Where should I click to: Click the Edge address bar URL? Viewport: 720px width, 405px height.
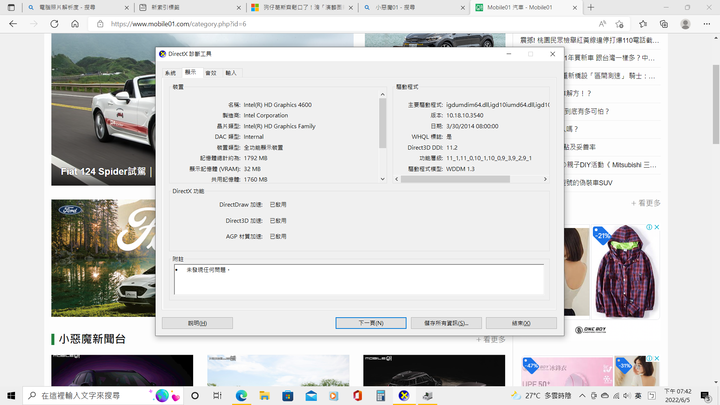click(x=178, y=24)
